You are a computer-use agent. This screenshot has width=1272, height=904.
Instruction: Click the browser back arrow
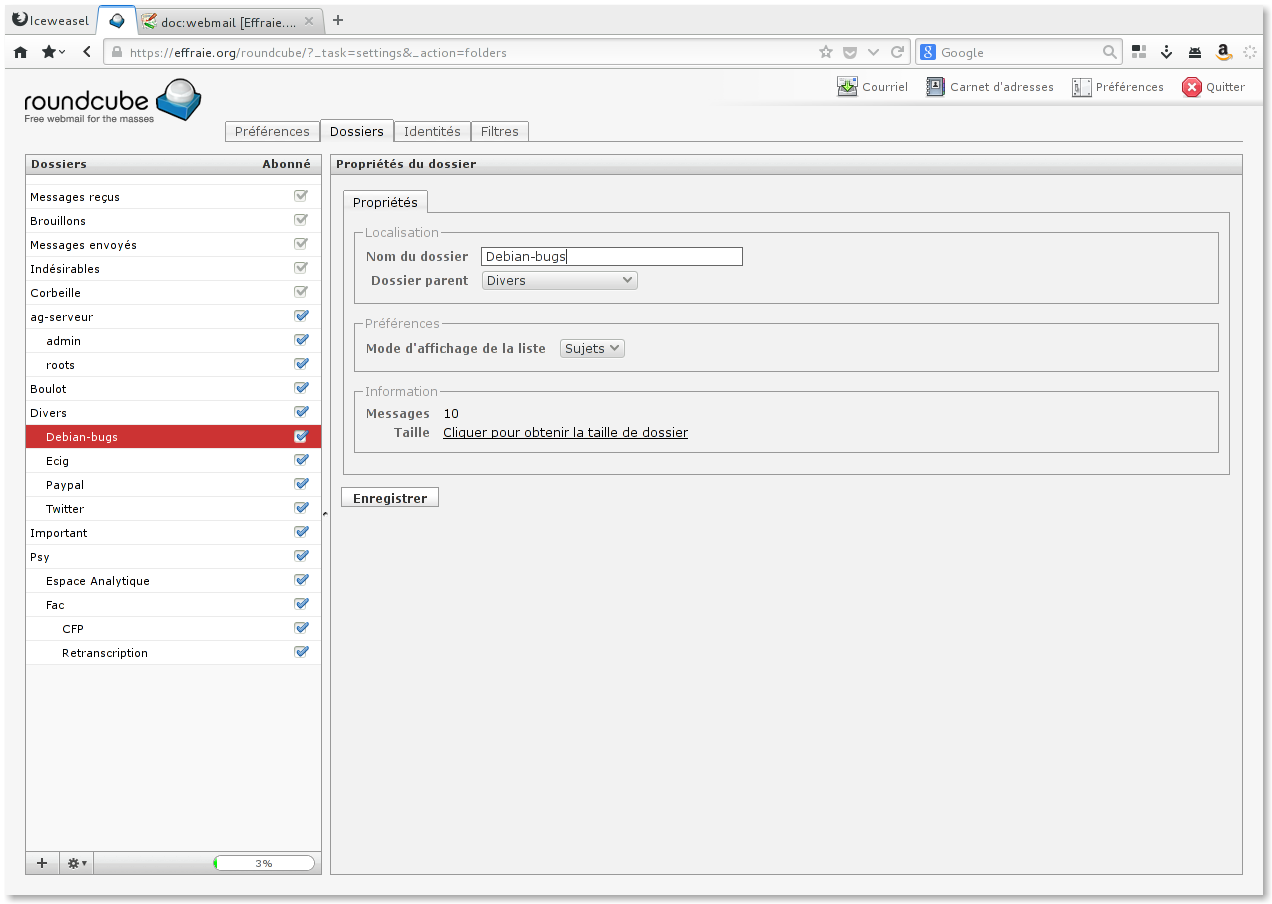pyautogui.click(x=87, y=52)
